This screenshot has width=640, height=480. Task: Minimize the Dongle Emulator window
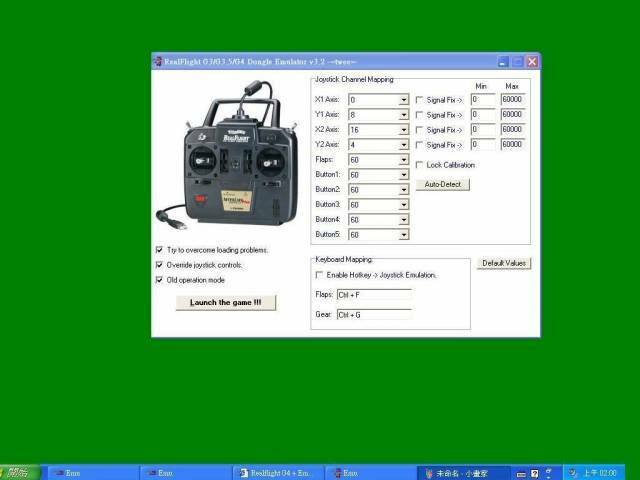point(503,62)
